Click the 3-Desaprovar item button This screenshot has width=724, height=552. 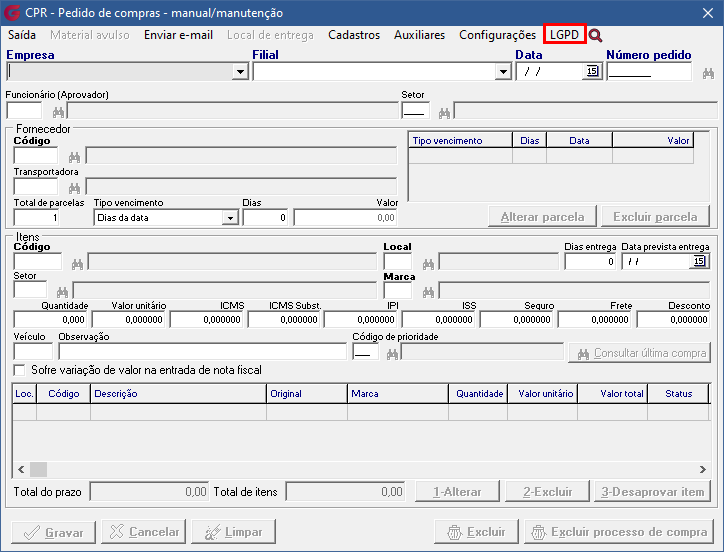click(652, 491)
